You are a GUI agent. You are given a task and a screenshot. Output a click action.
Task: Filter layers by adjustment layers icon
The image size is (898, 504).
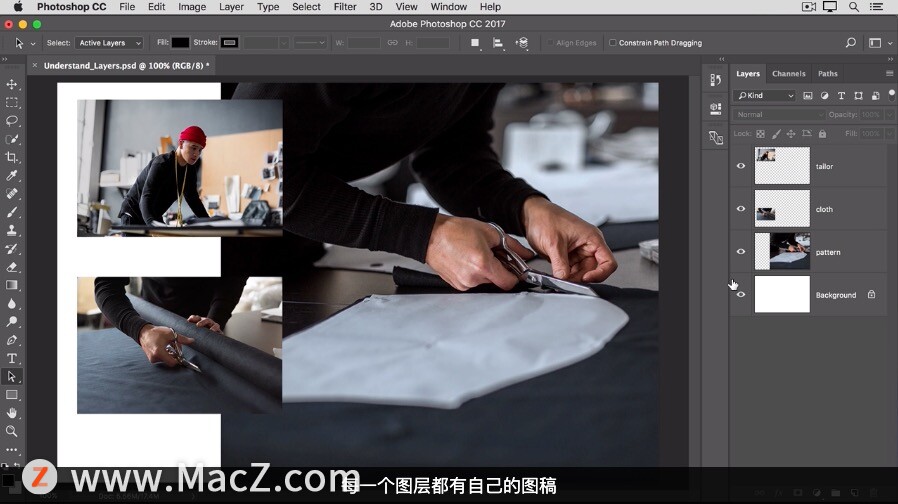(824, 96)
